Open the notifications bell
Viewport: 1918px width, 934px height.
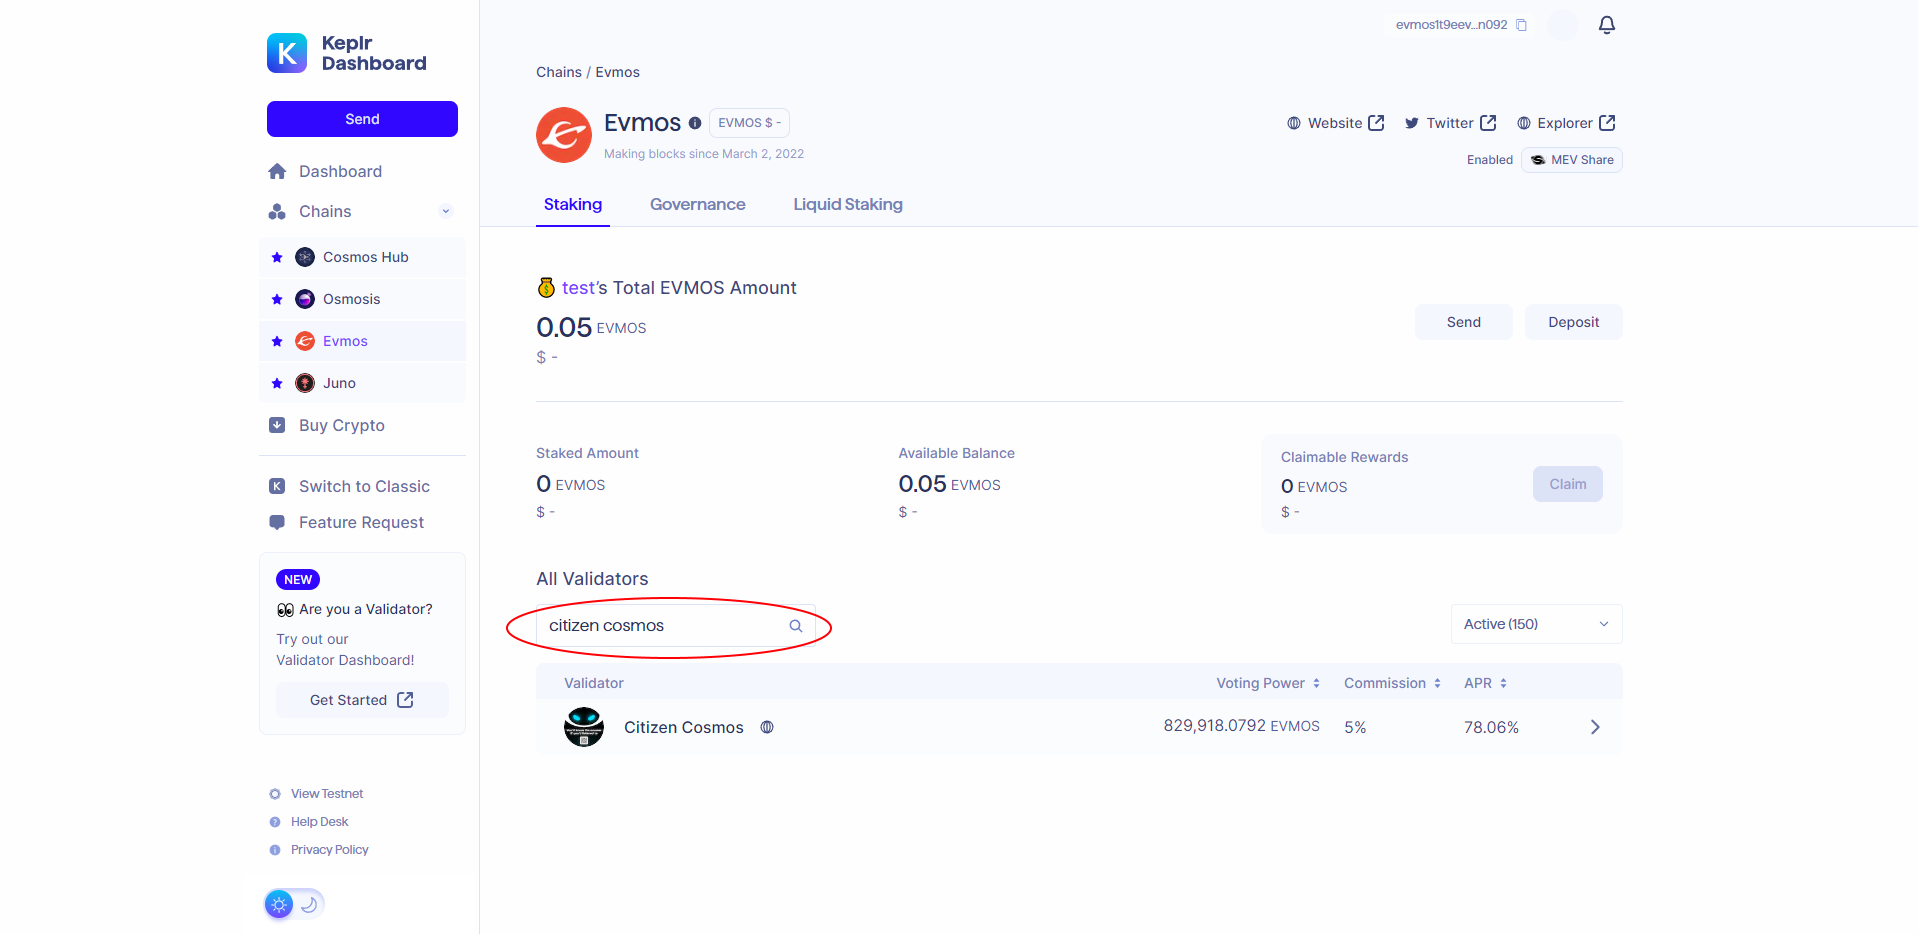click(1606, 25)
